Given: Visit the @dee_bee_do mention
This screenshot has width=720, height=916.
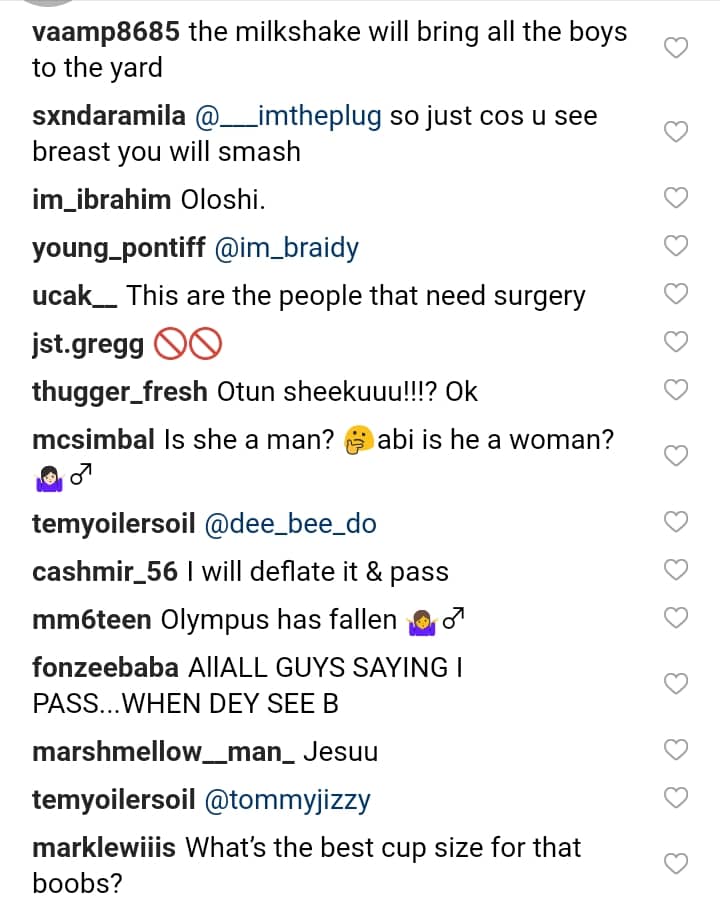Looking at the screenshot, I should tap(290, 524).
